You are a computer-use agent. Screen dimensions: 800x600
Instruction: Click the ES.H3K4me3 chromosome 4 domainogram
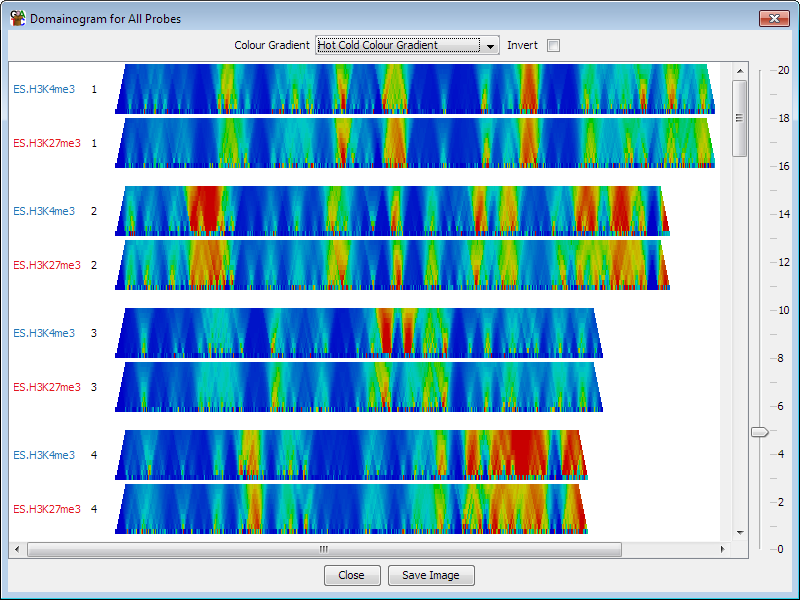click(x=352, y=455)
